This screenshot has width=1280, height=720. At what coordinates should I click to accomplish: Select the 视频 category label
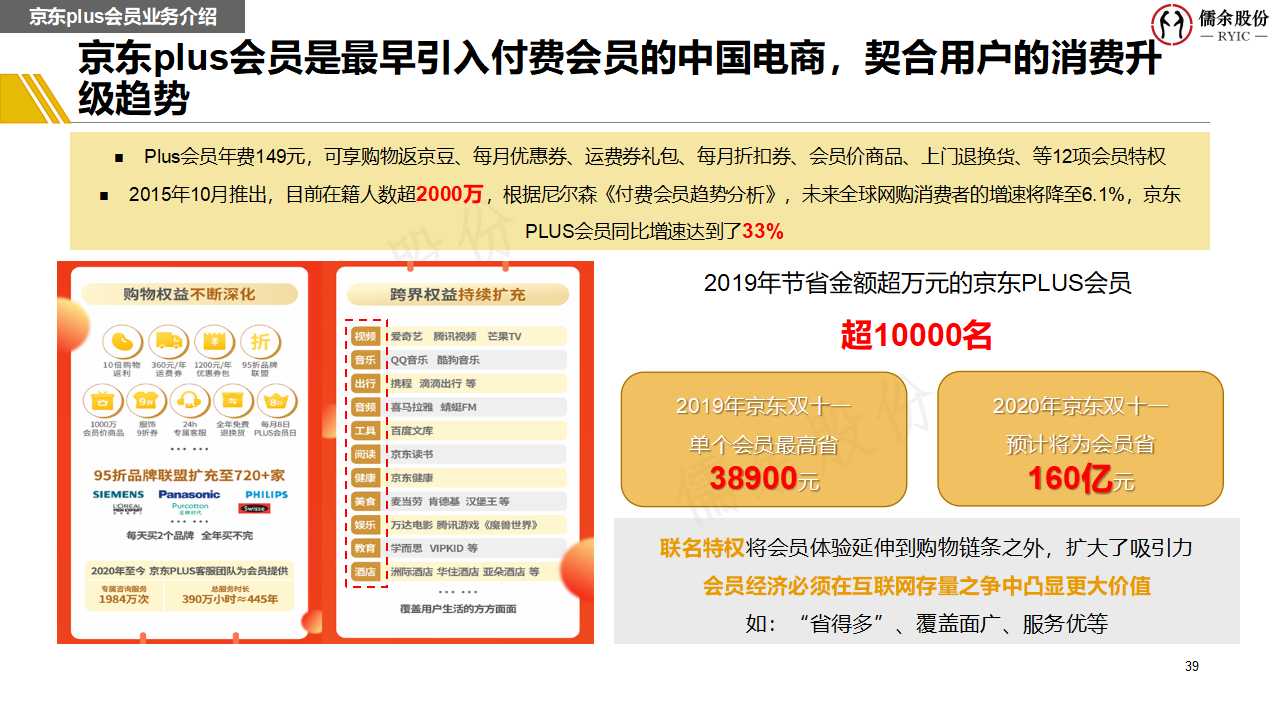coord(365,336)
